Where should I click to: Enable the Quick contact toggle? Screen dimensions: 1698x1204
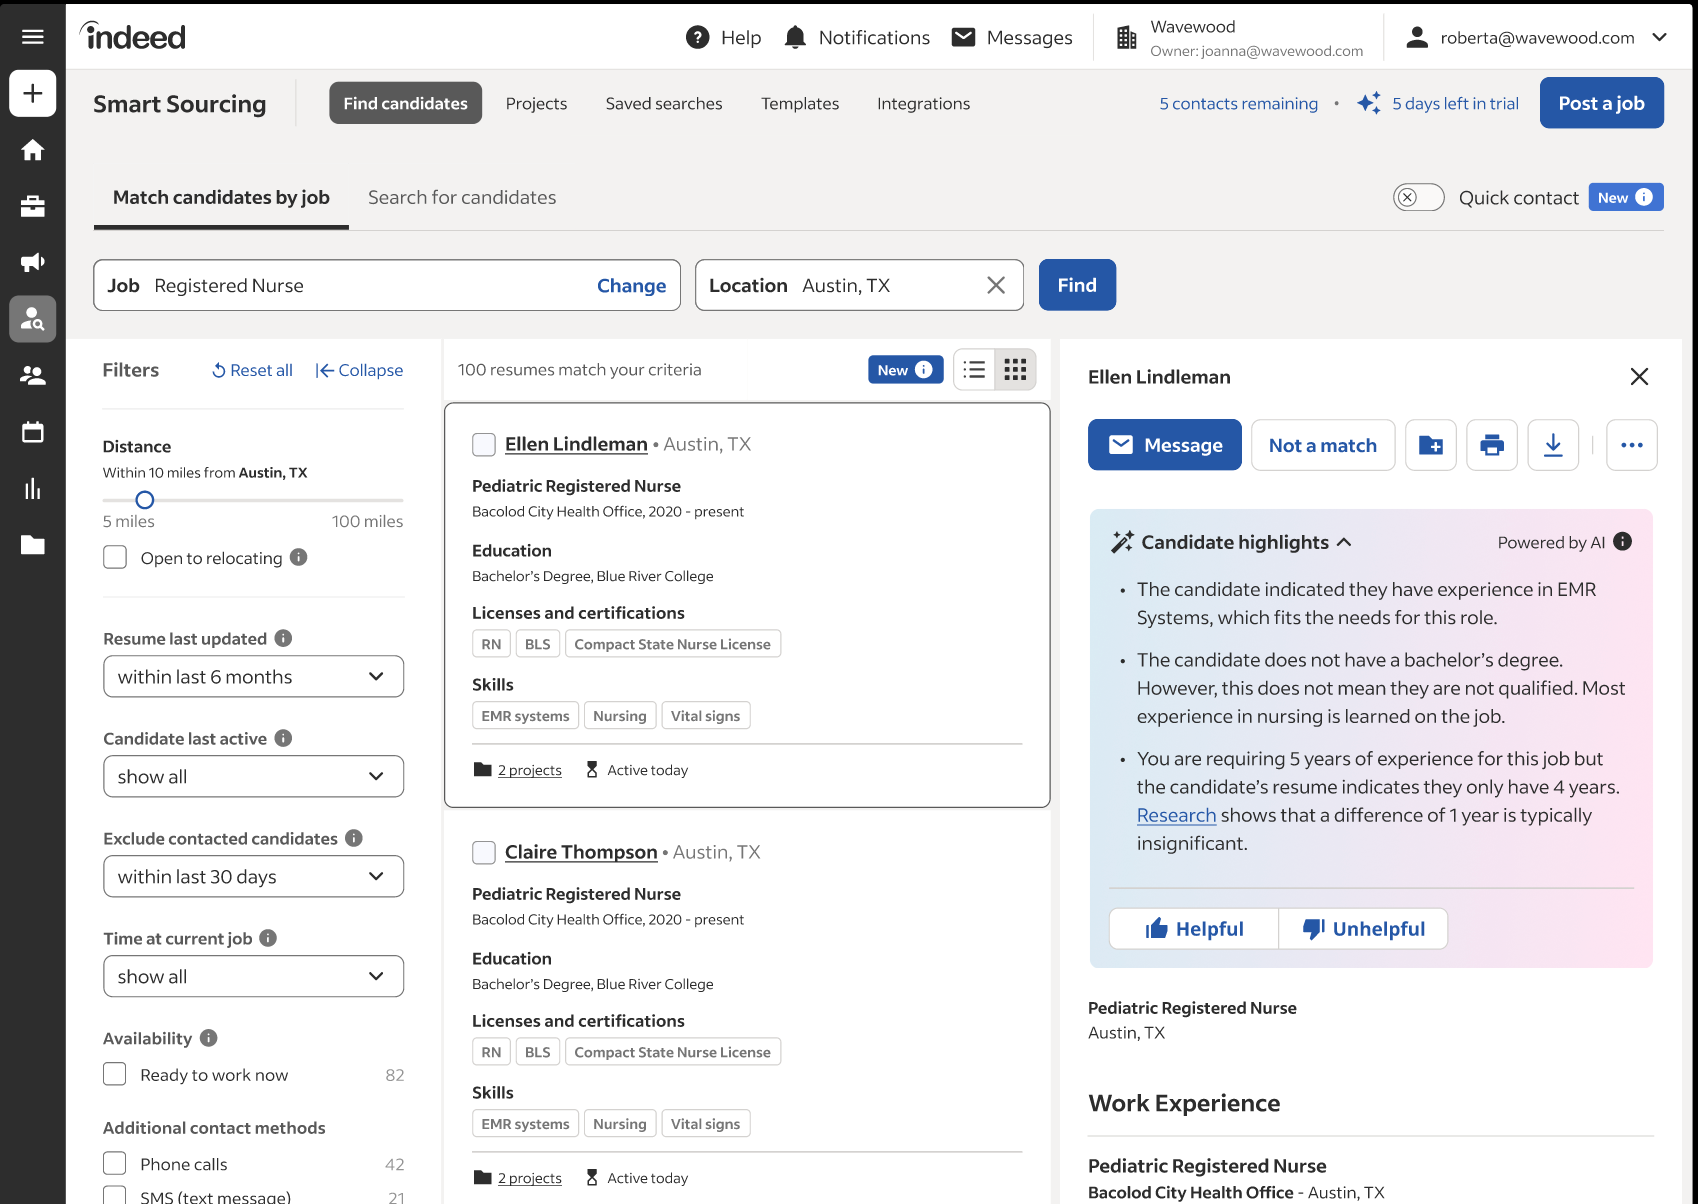(x=1418, y=198)
